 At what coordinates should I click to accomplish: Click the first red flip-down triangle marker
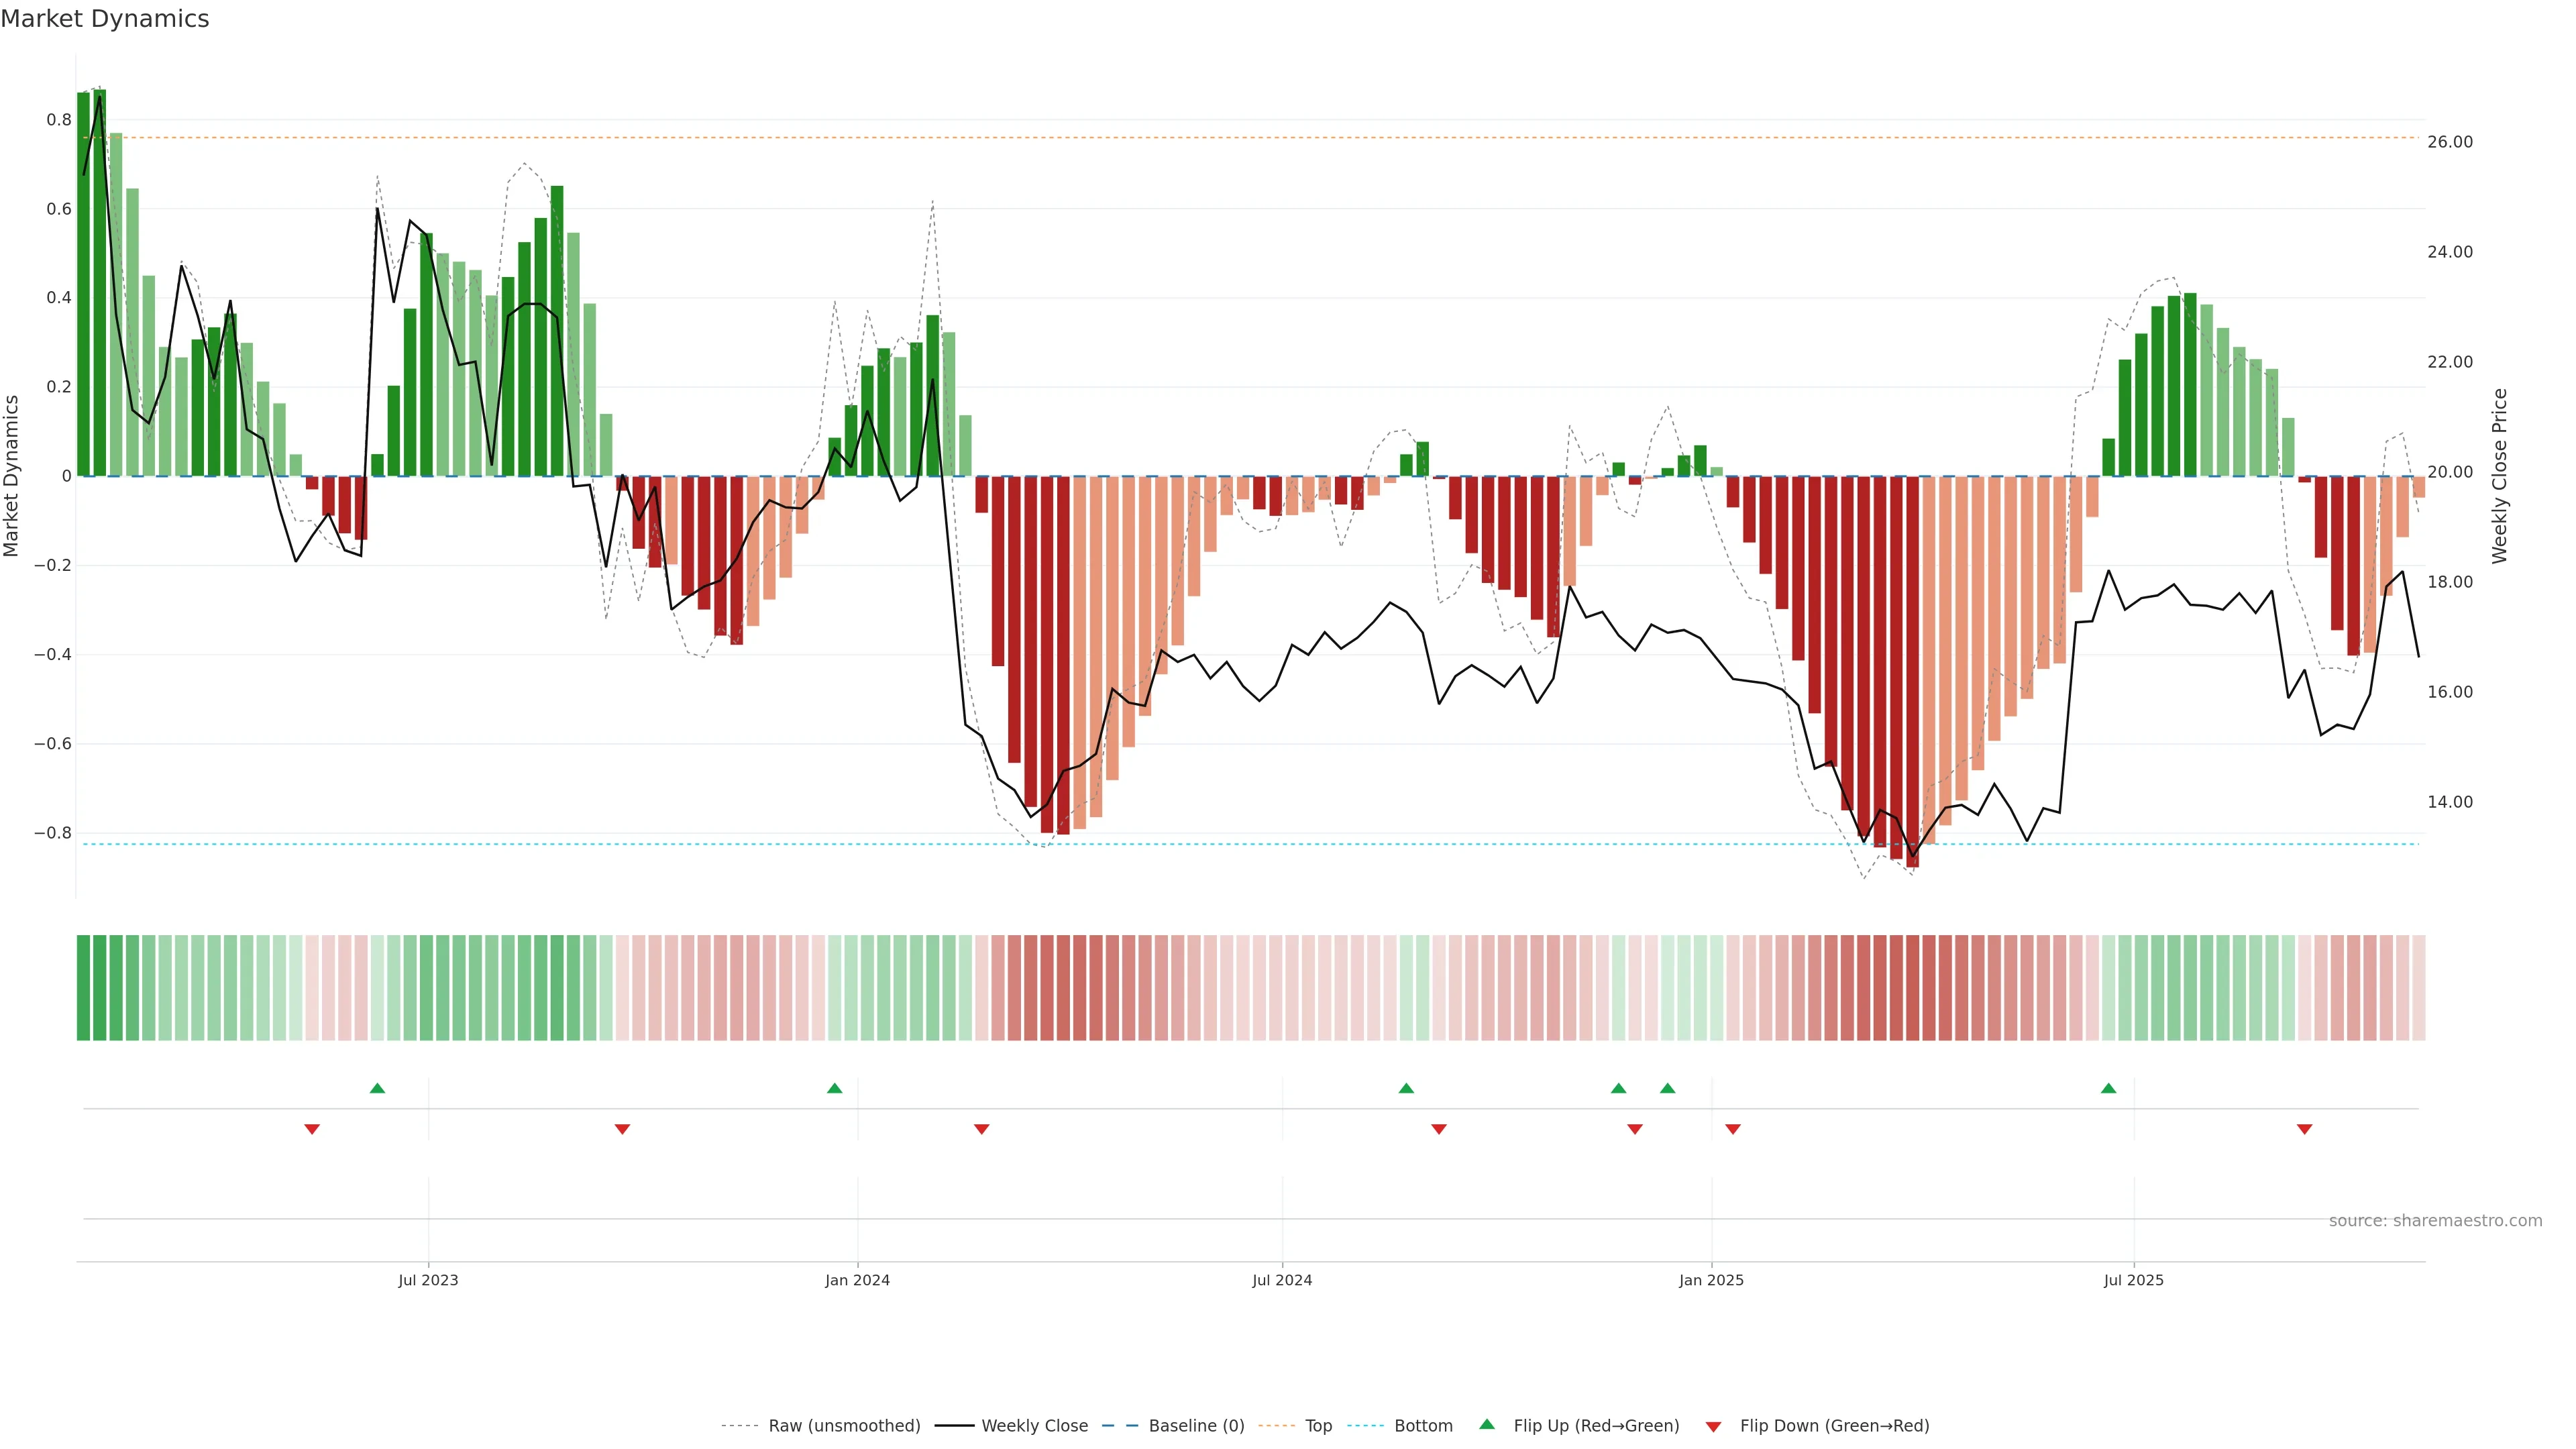(312, 1129)
